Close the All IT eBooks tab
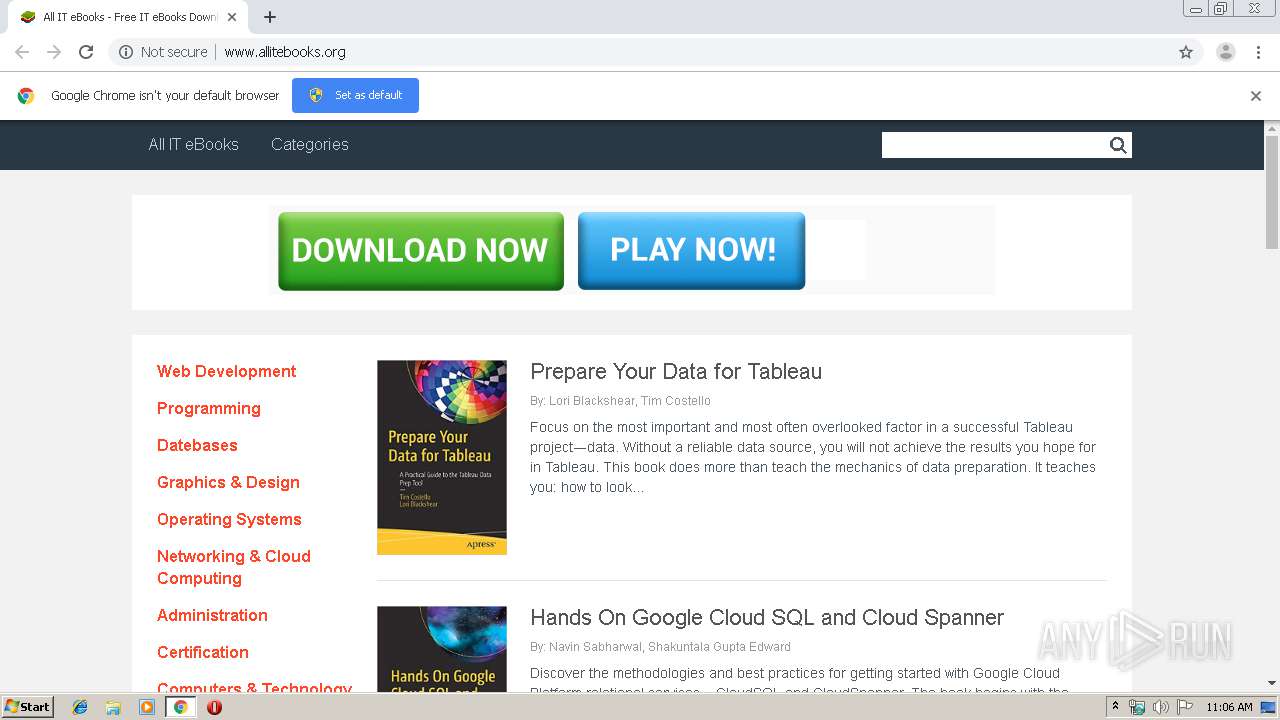Screen dimensions: 1280x720 [x=233, y=17]
